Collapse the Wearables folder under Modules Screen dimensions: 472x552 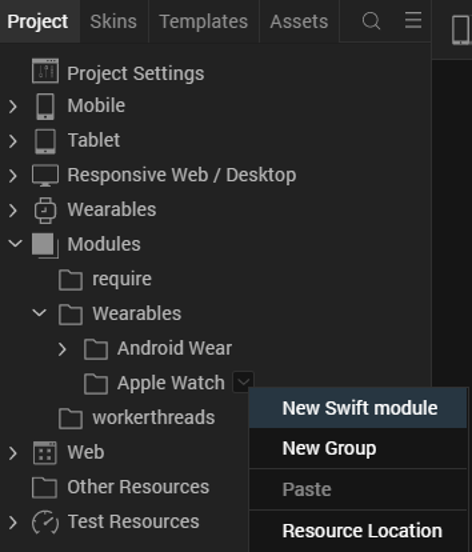pos(39,312)
